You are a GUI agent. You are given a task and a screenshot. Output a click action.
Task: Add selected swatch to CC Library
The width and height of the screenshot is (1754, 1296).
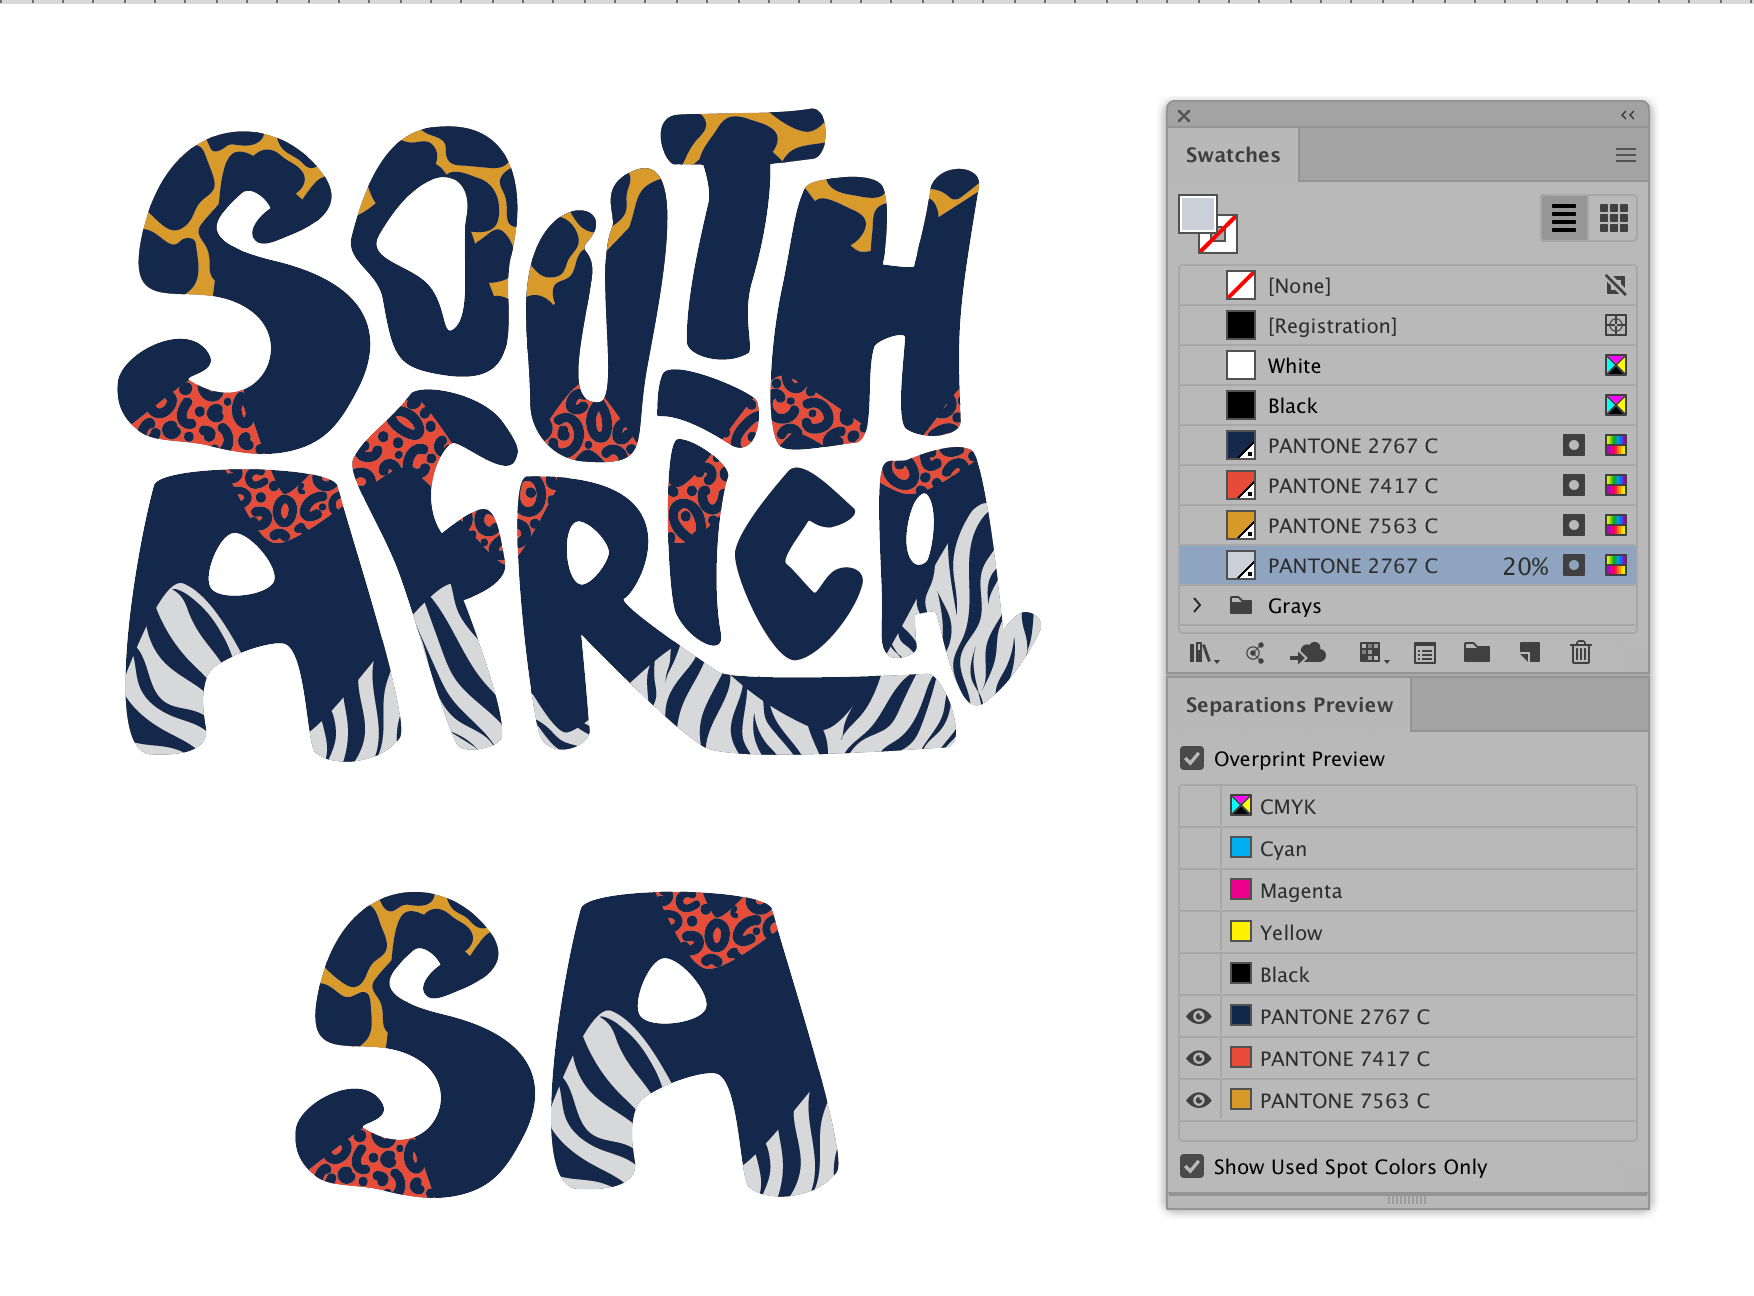[x=1308, y=653]
